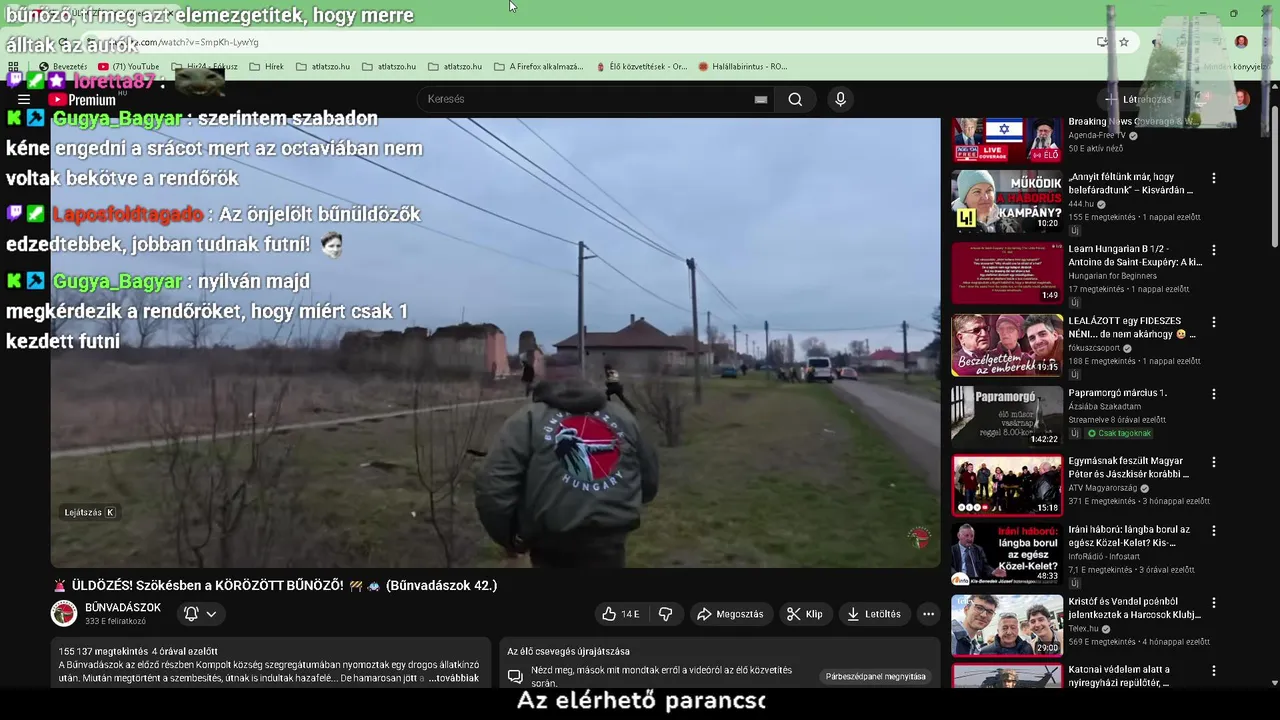Viewport: 1280px width, 720px height.
Task: Open the BŰNVADÁSZOK channel avatar
Action: click(64, 614)
